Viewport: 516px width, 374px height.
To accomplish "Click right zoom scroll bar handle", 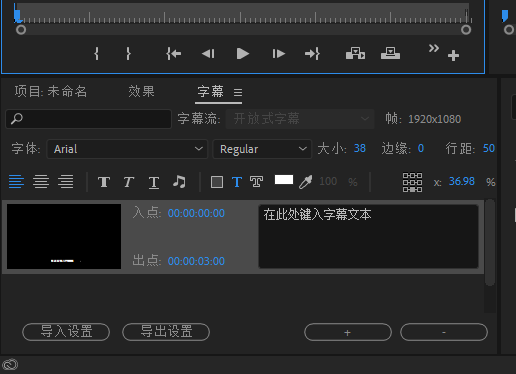I will tap(466, 30).
